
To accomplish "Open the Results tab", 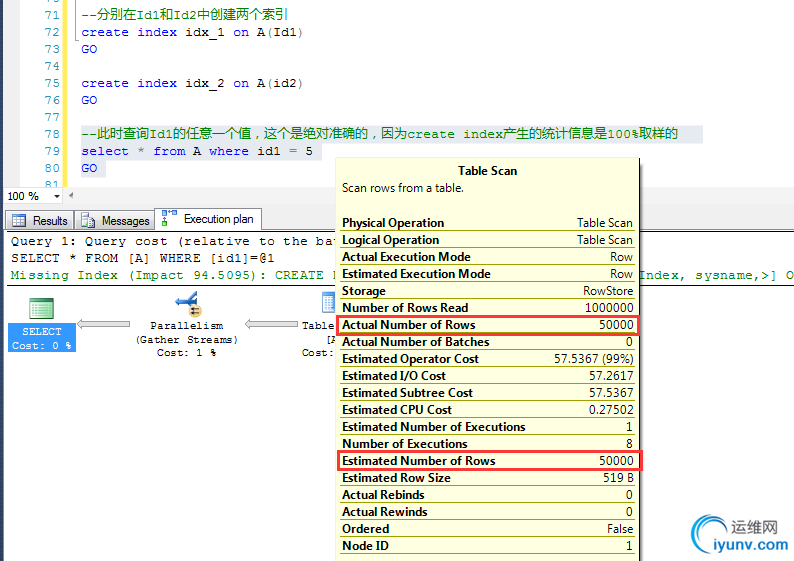I will pyautogui.click(x=40, y=221).
